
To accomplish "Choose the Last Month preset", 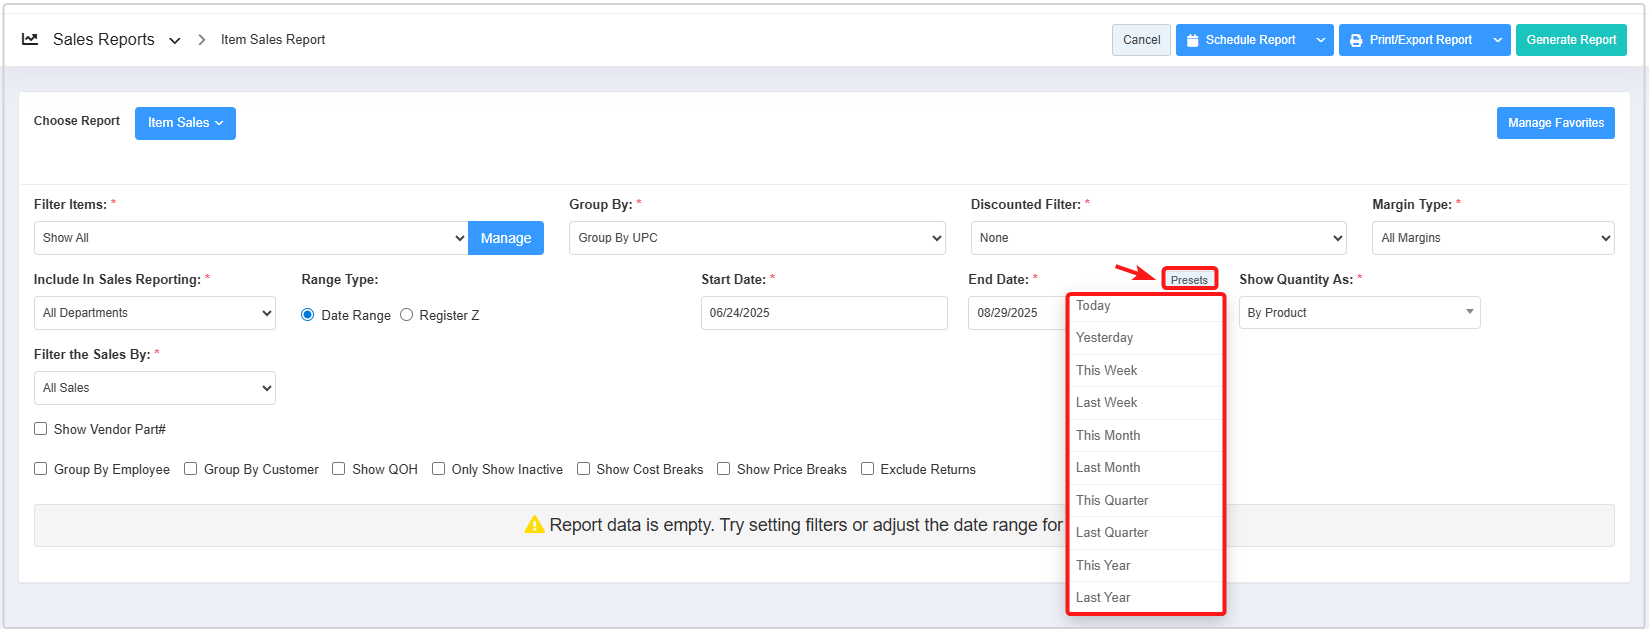I will point(1108,467).
